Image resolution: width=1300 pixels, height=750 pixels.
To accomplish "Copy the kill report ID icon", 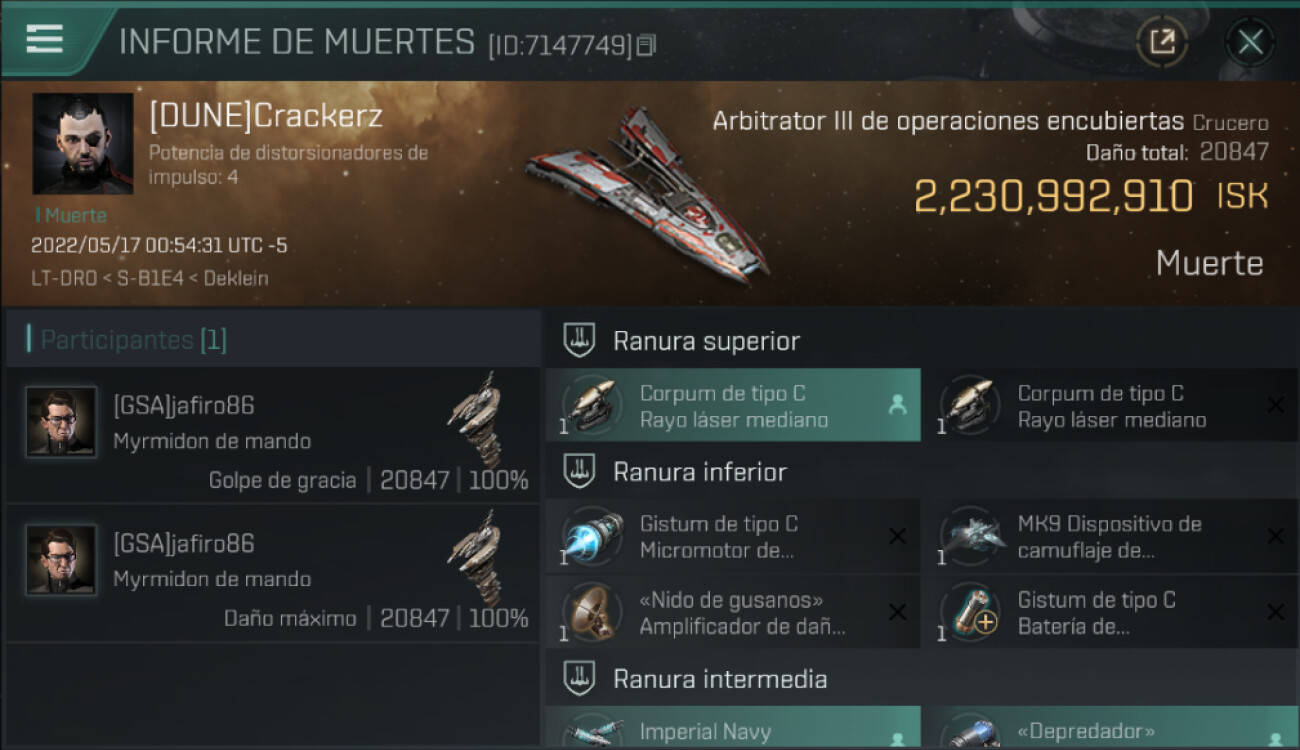I will pyautogui.click(x=646, y=45).
